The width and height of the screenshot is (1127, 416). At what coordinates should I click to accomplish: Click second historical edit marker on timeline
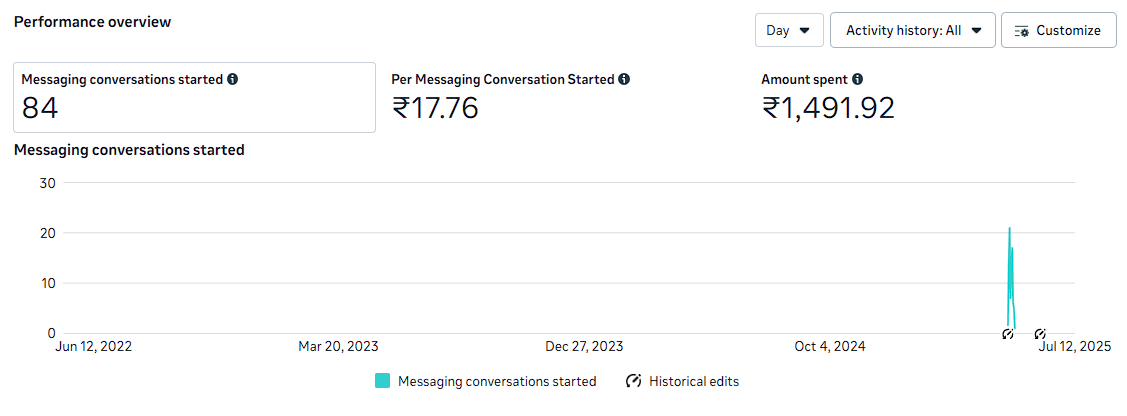[x=1039, y=333]
